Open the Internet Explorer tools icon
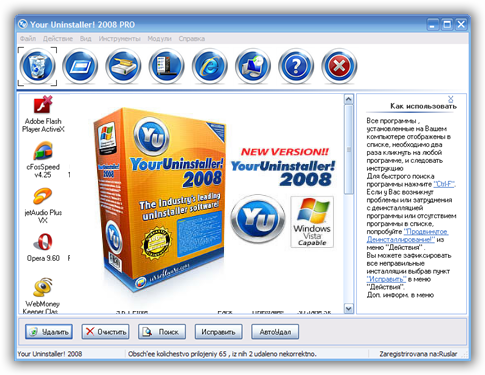This screenshot has width=485, height=375. coord(209,66)
